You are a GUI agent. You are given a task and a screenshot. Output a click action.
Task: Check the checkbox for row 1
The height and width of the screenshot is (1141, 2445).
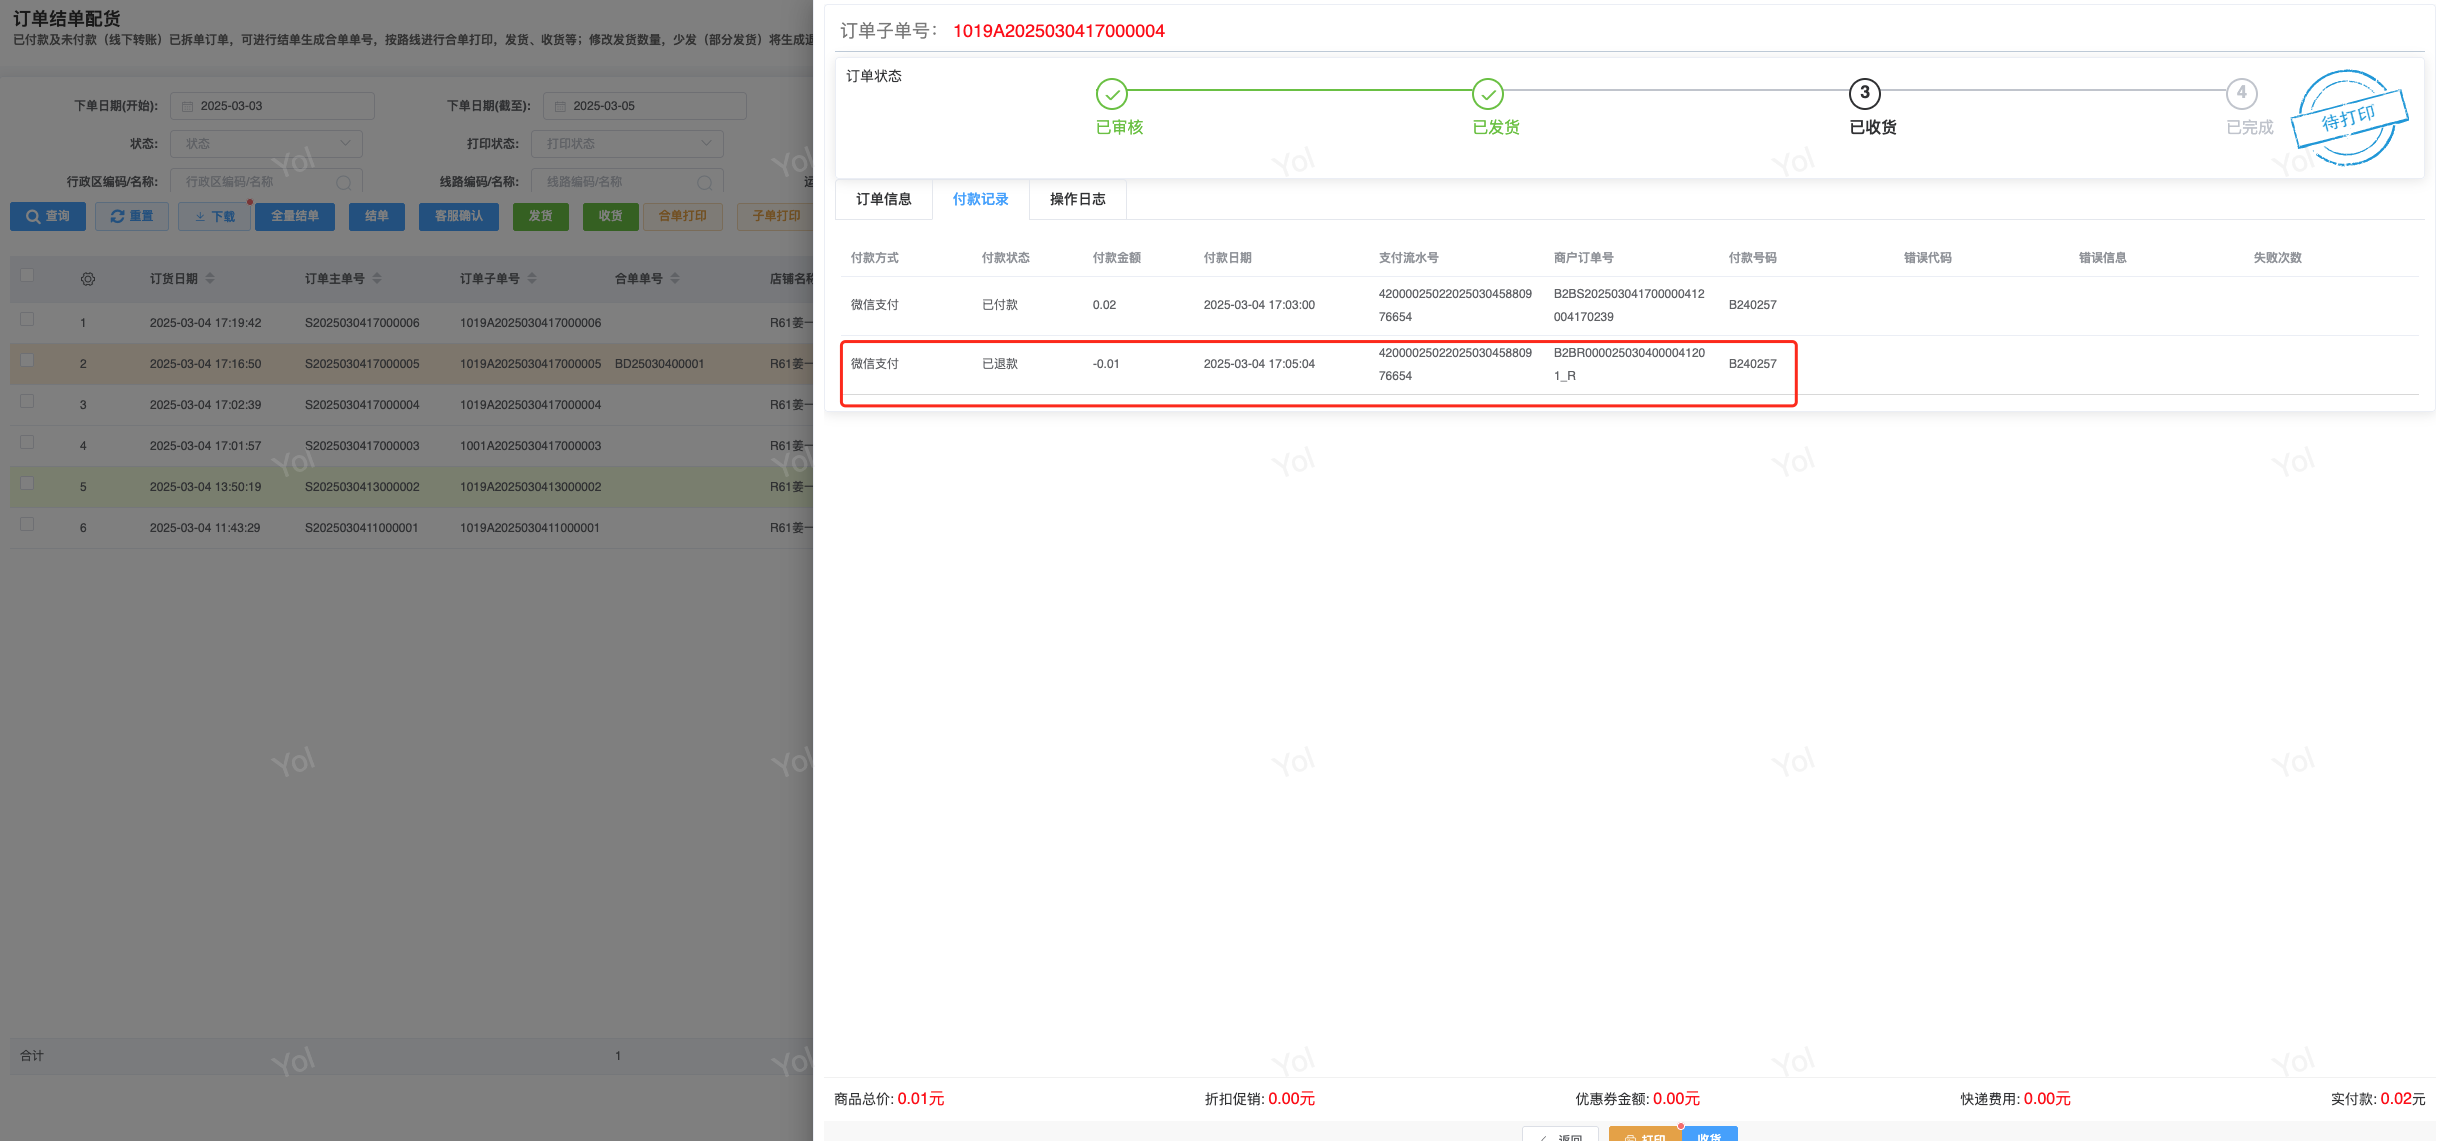click(27, 319)
